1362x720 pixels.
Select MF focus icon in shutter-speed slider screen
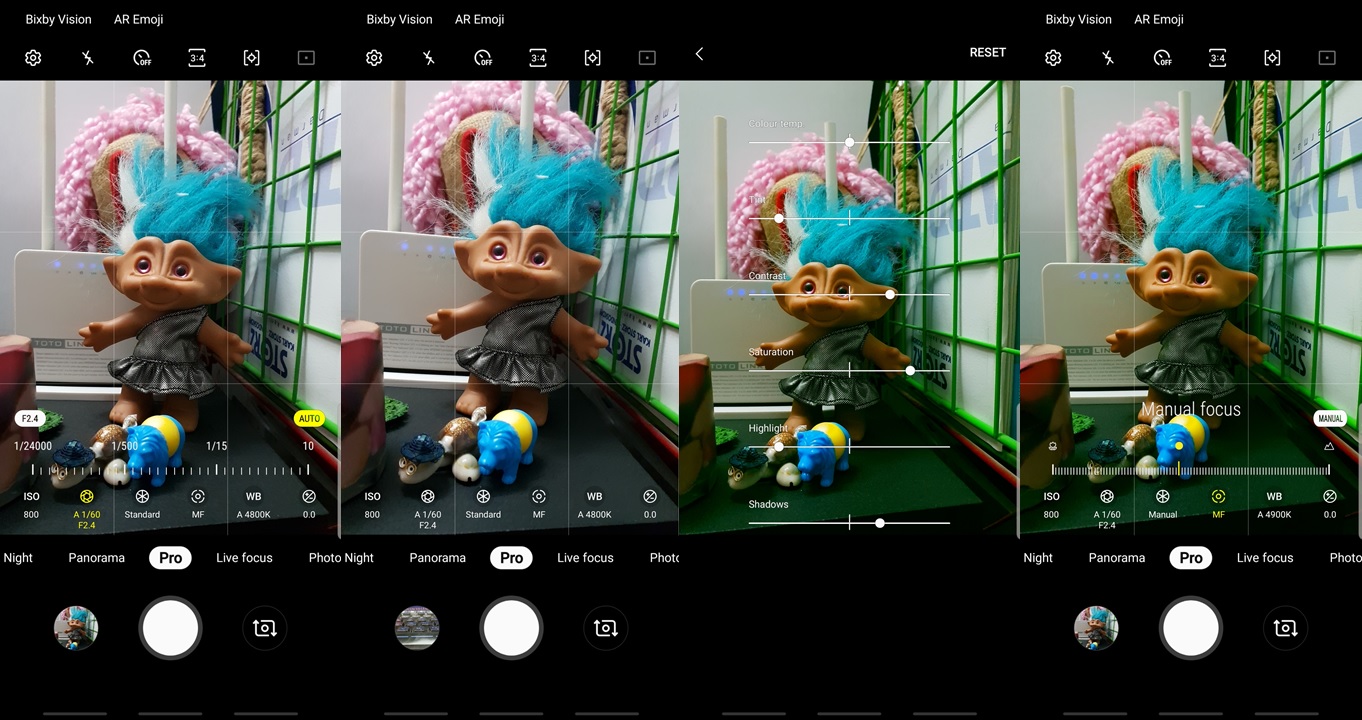point(198,504)
